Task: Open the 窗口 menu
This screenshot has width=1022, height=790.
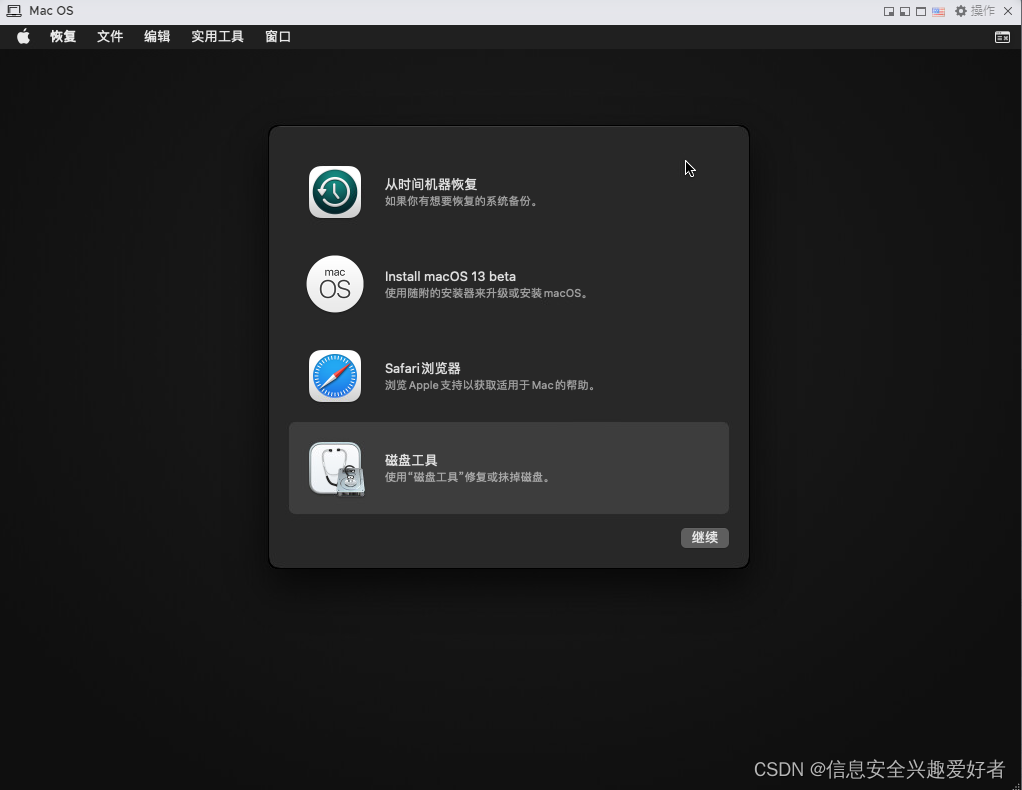Action: click(x=278, y=37)
